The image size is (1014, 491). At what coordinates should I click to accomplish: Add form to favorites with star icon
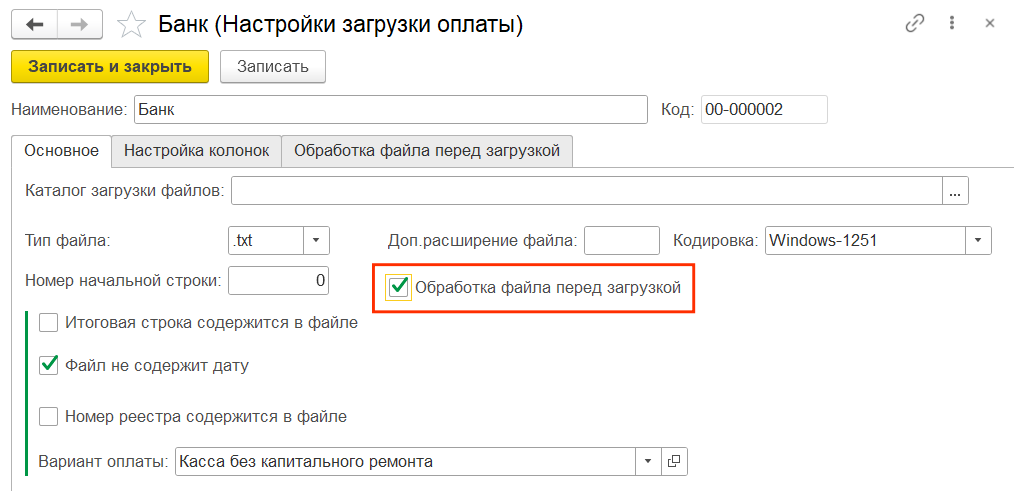pyautogui.click(x=131, y=24)
